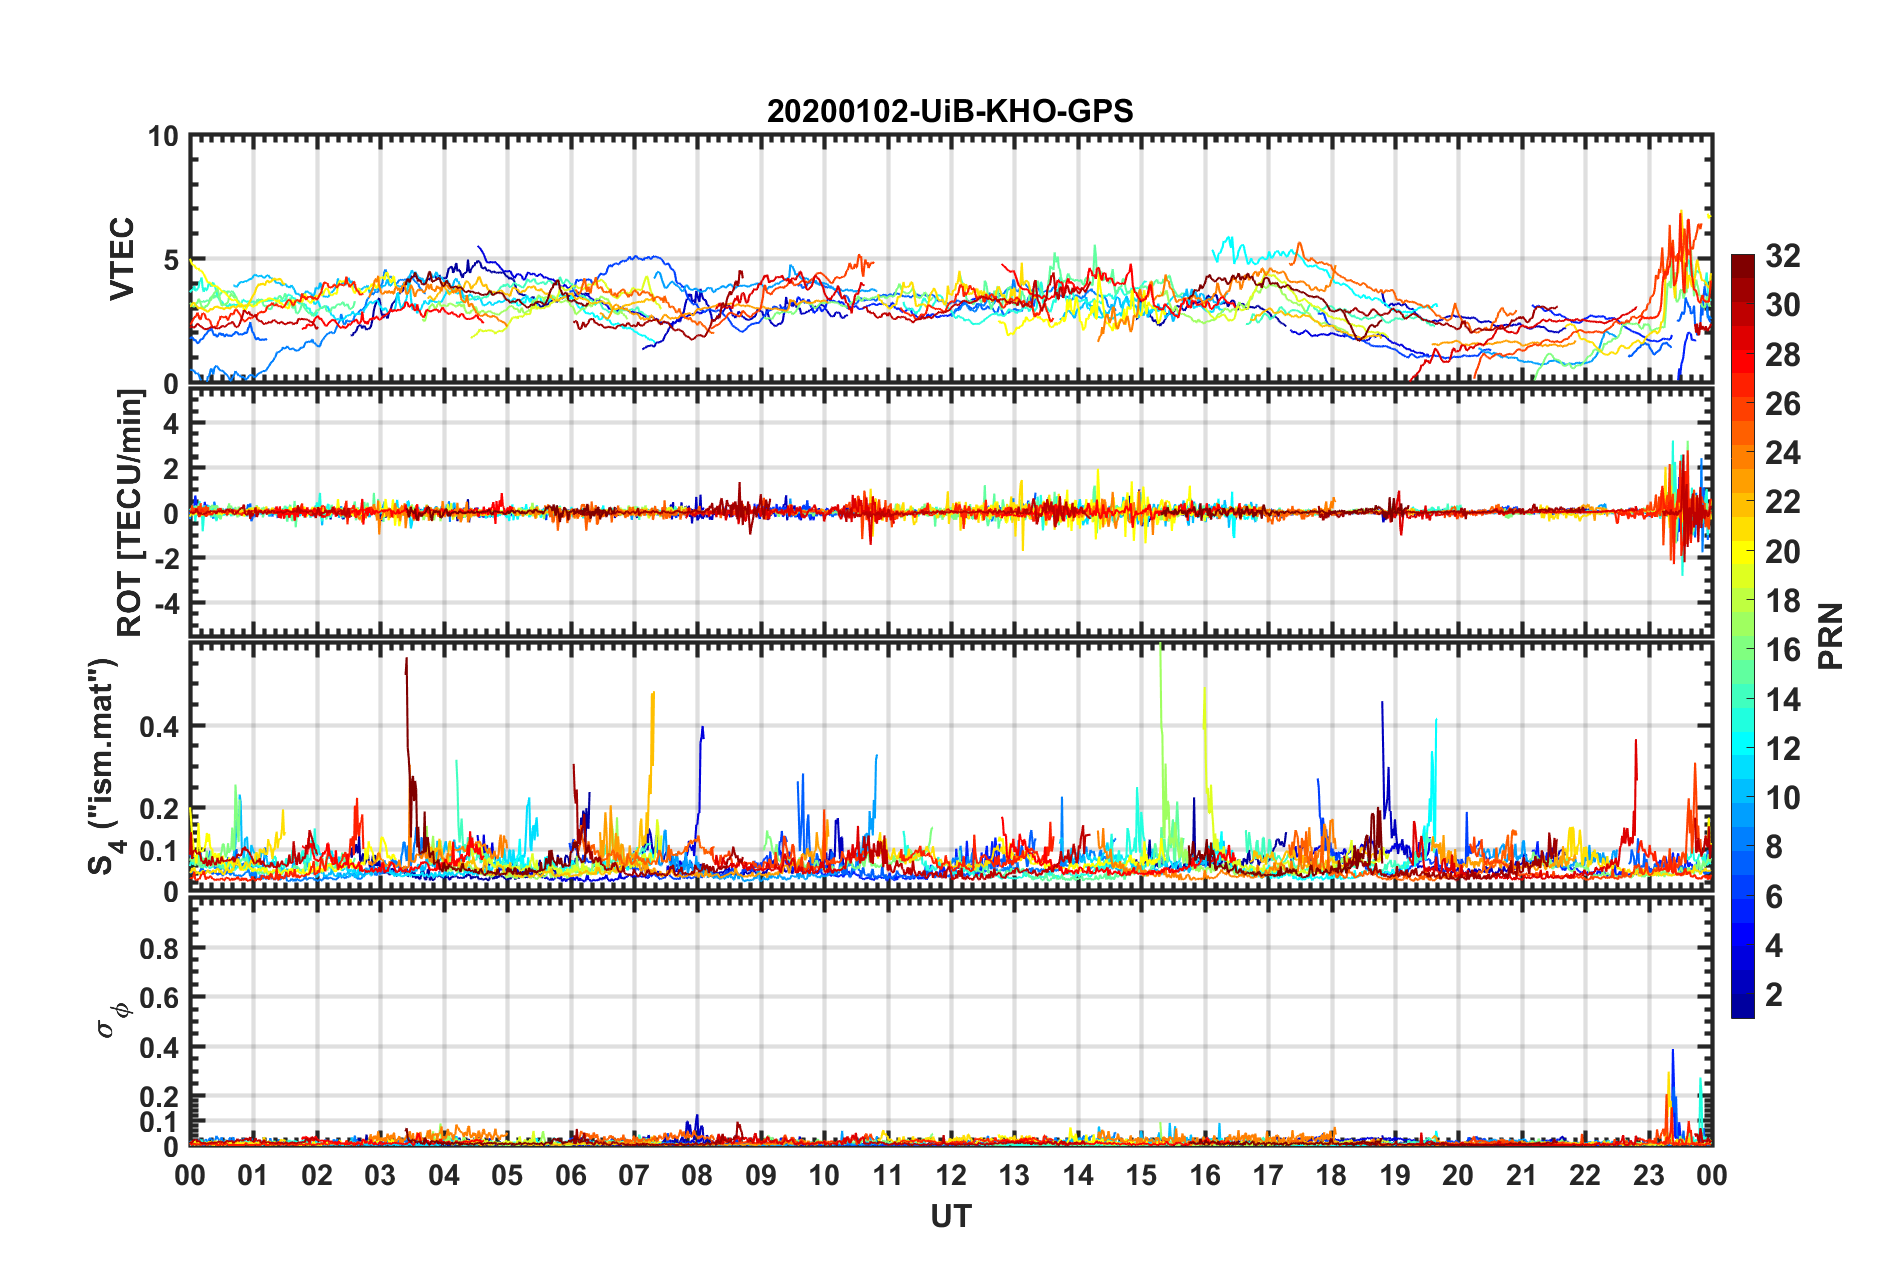Click the VTEC axis label
Screen dimensions: 1902x1272
pyautogui.click(x=122, y=259)
